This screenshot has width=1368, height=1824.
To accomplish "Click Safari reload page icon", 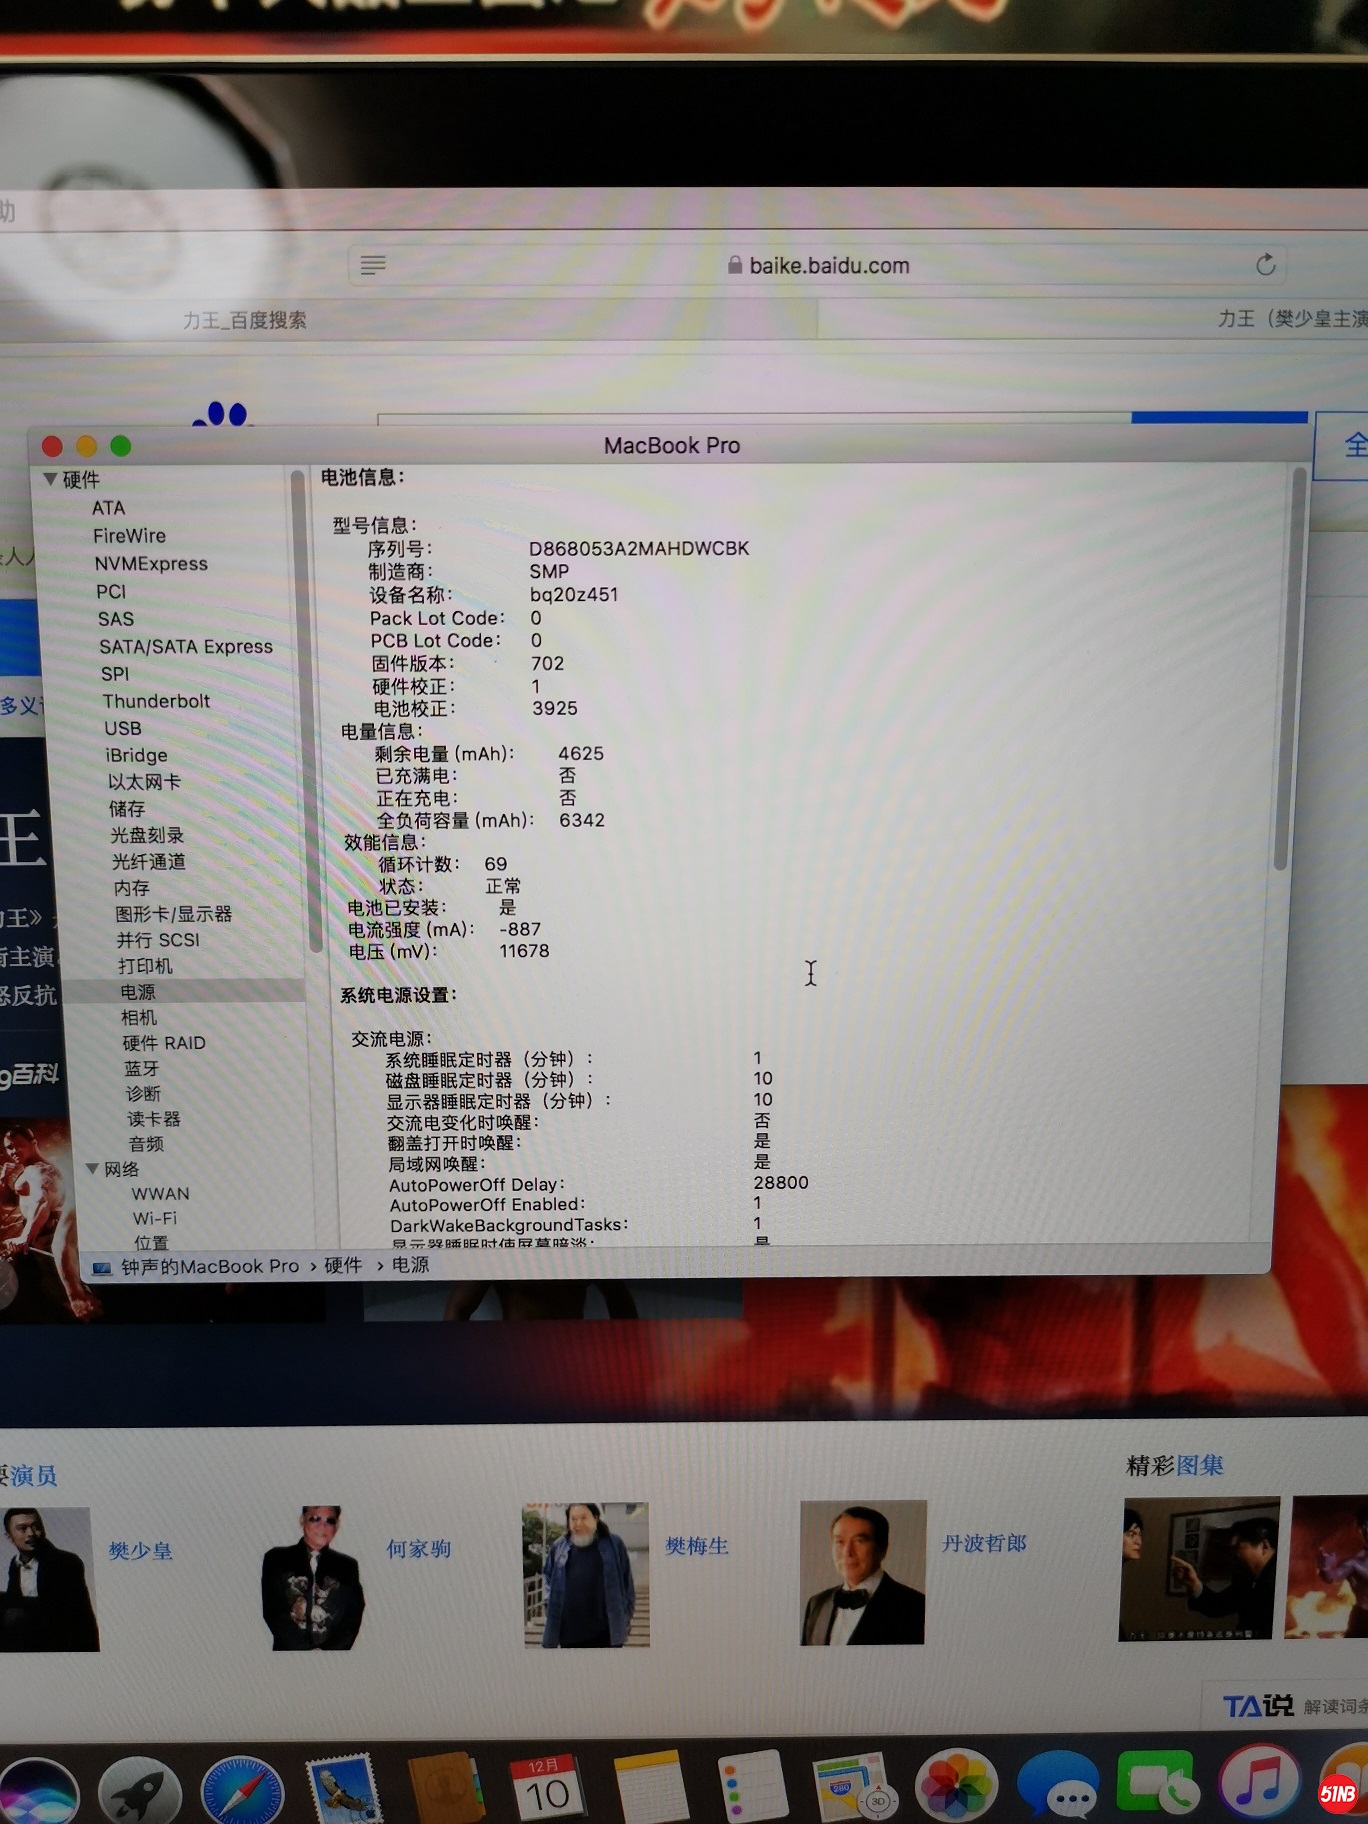I will (x=1265, y=265).
